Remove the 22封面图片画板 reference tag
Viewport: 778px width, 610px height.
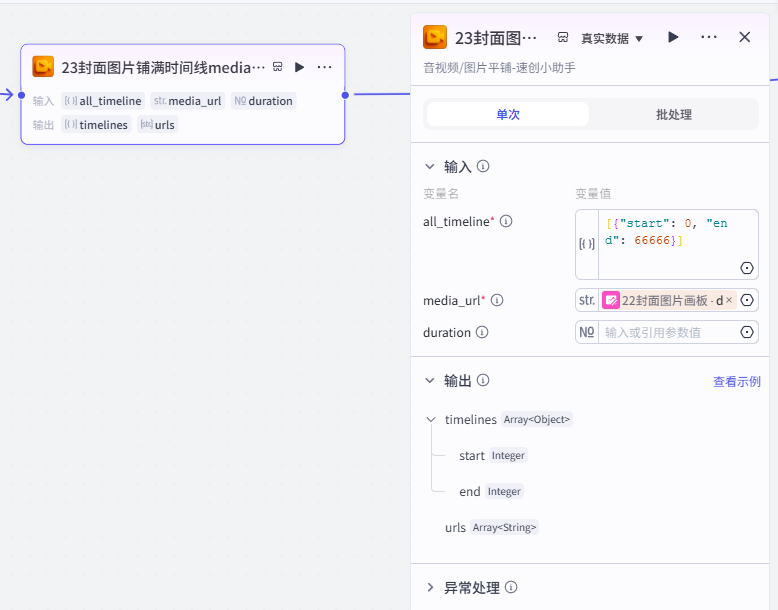coord(729,300)
